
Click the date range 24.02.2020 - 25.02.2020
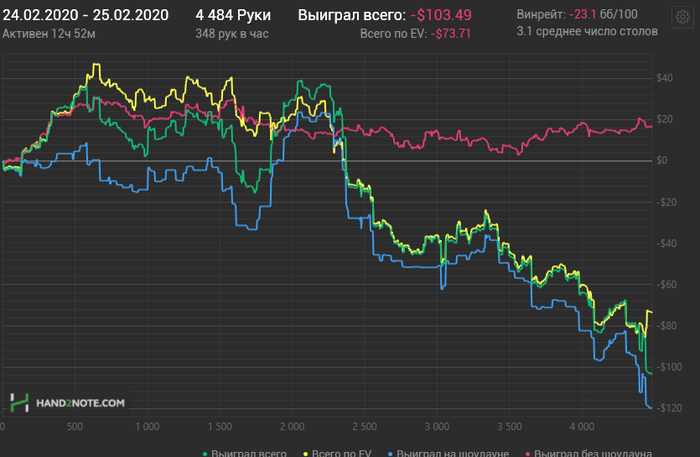[x=86, y=15]
